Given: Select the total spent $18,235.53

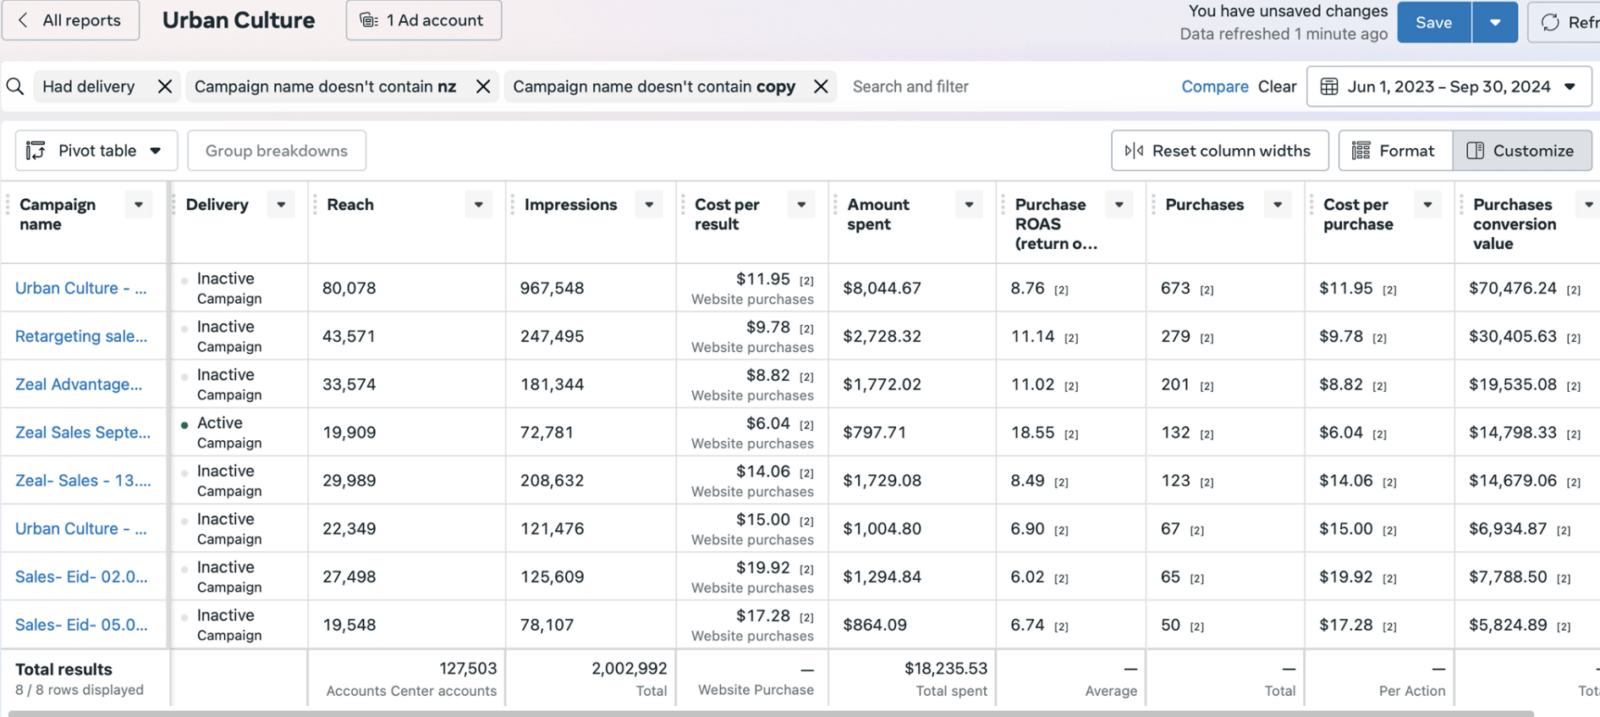Looking at the screenshot, I should (946, 668).
